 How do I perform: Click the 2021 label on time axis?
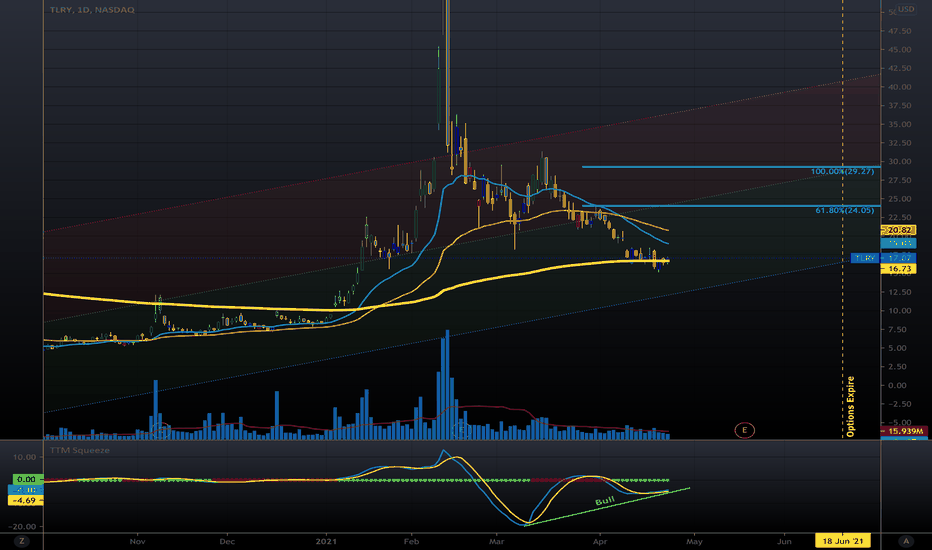coord(326,542)
